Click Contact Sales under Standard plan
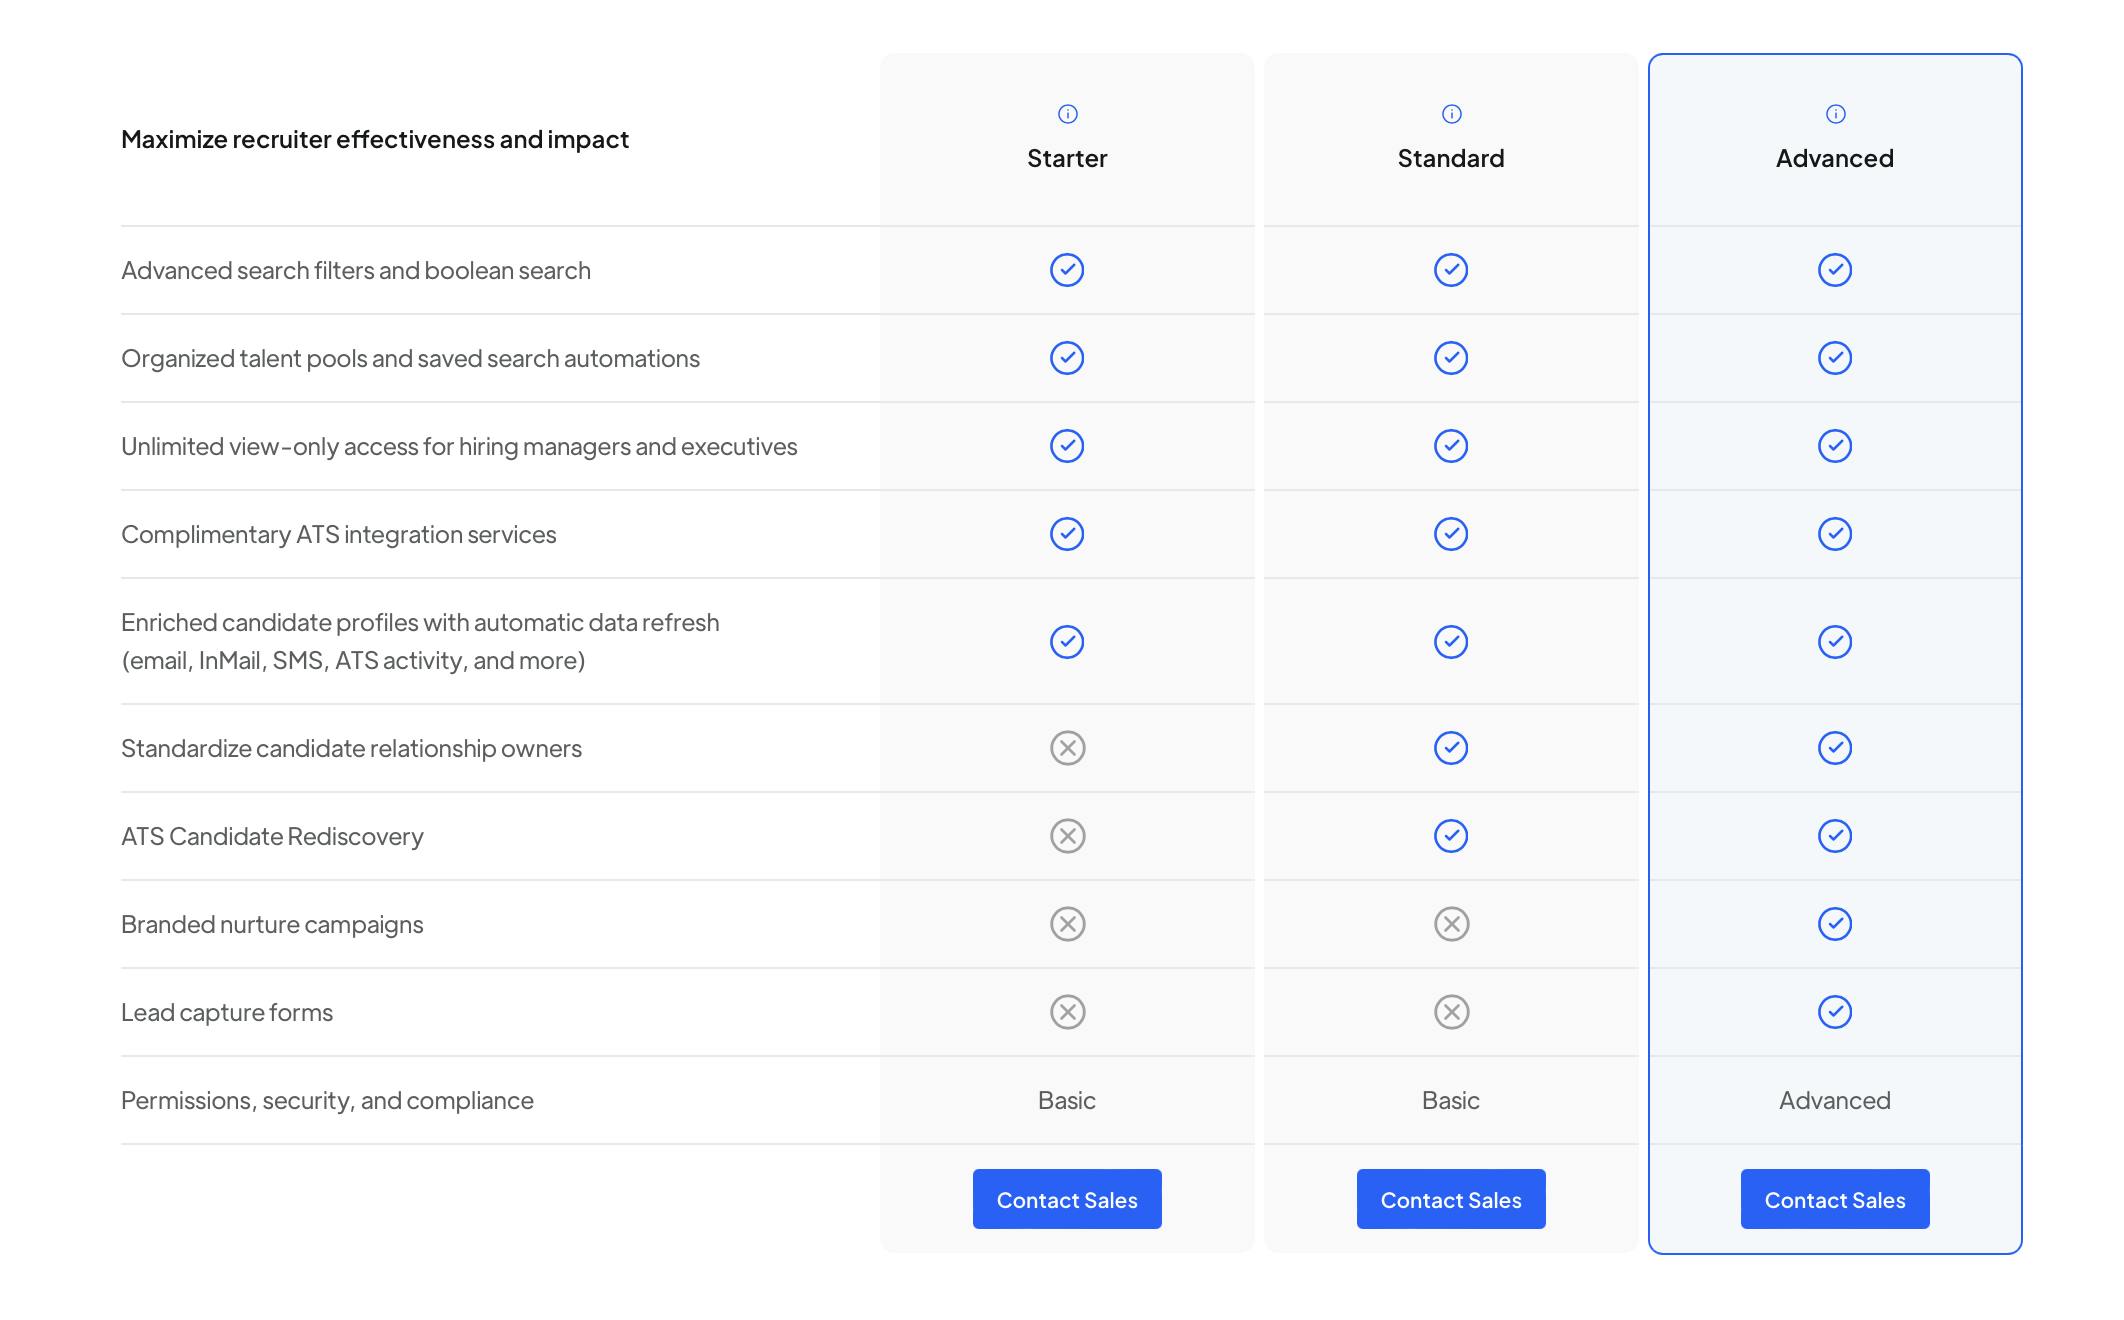2124x1320 pixels. click(x=1451, y=1199)
